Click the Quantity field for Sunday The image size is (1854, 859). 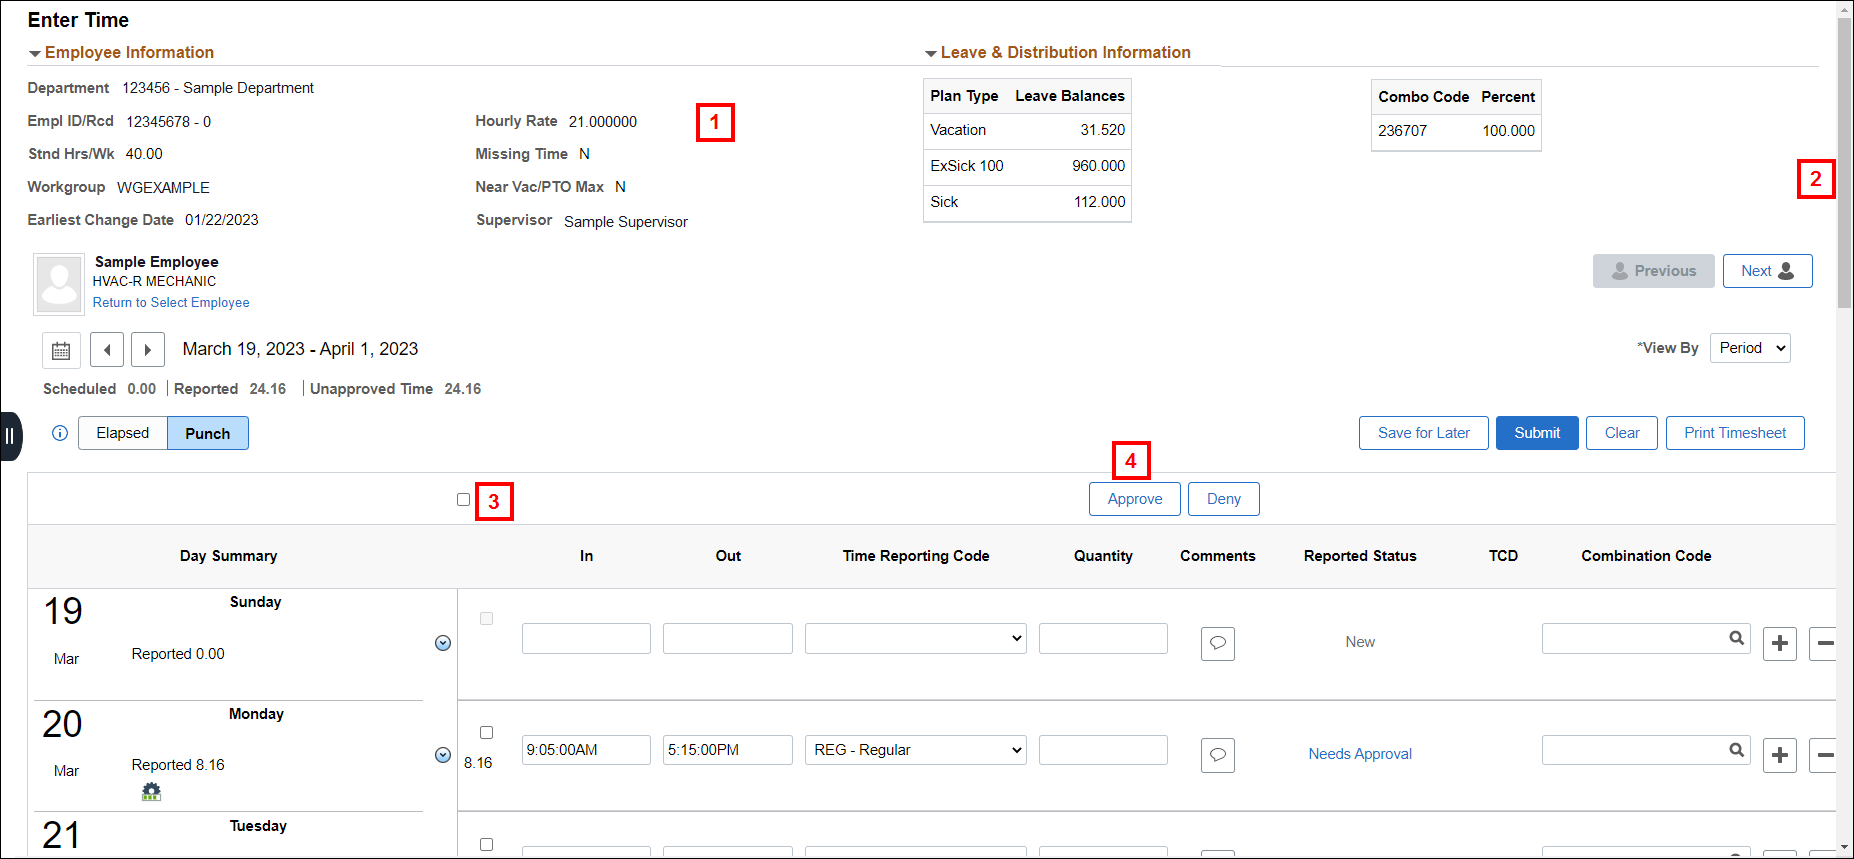(1103, 638)
